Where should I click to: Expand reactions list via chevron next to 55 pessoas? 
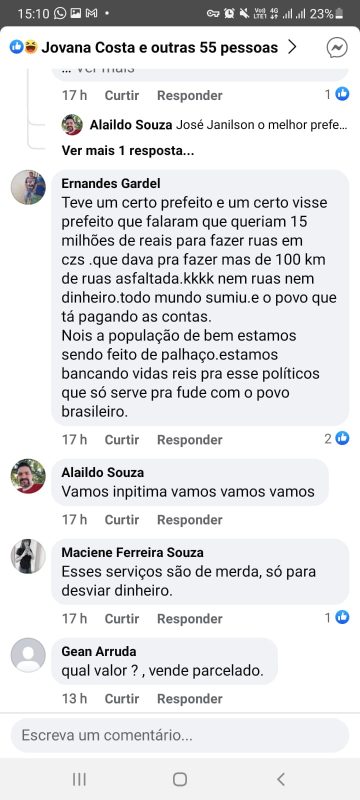[x=292, y=47]
